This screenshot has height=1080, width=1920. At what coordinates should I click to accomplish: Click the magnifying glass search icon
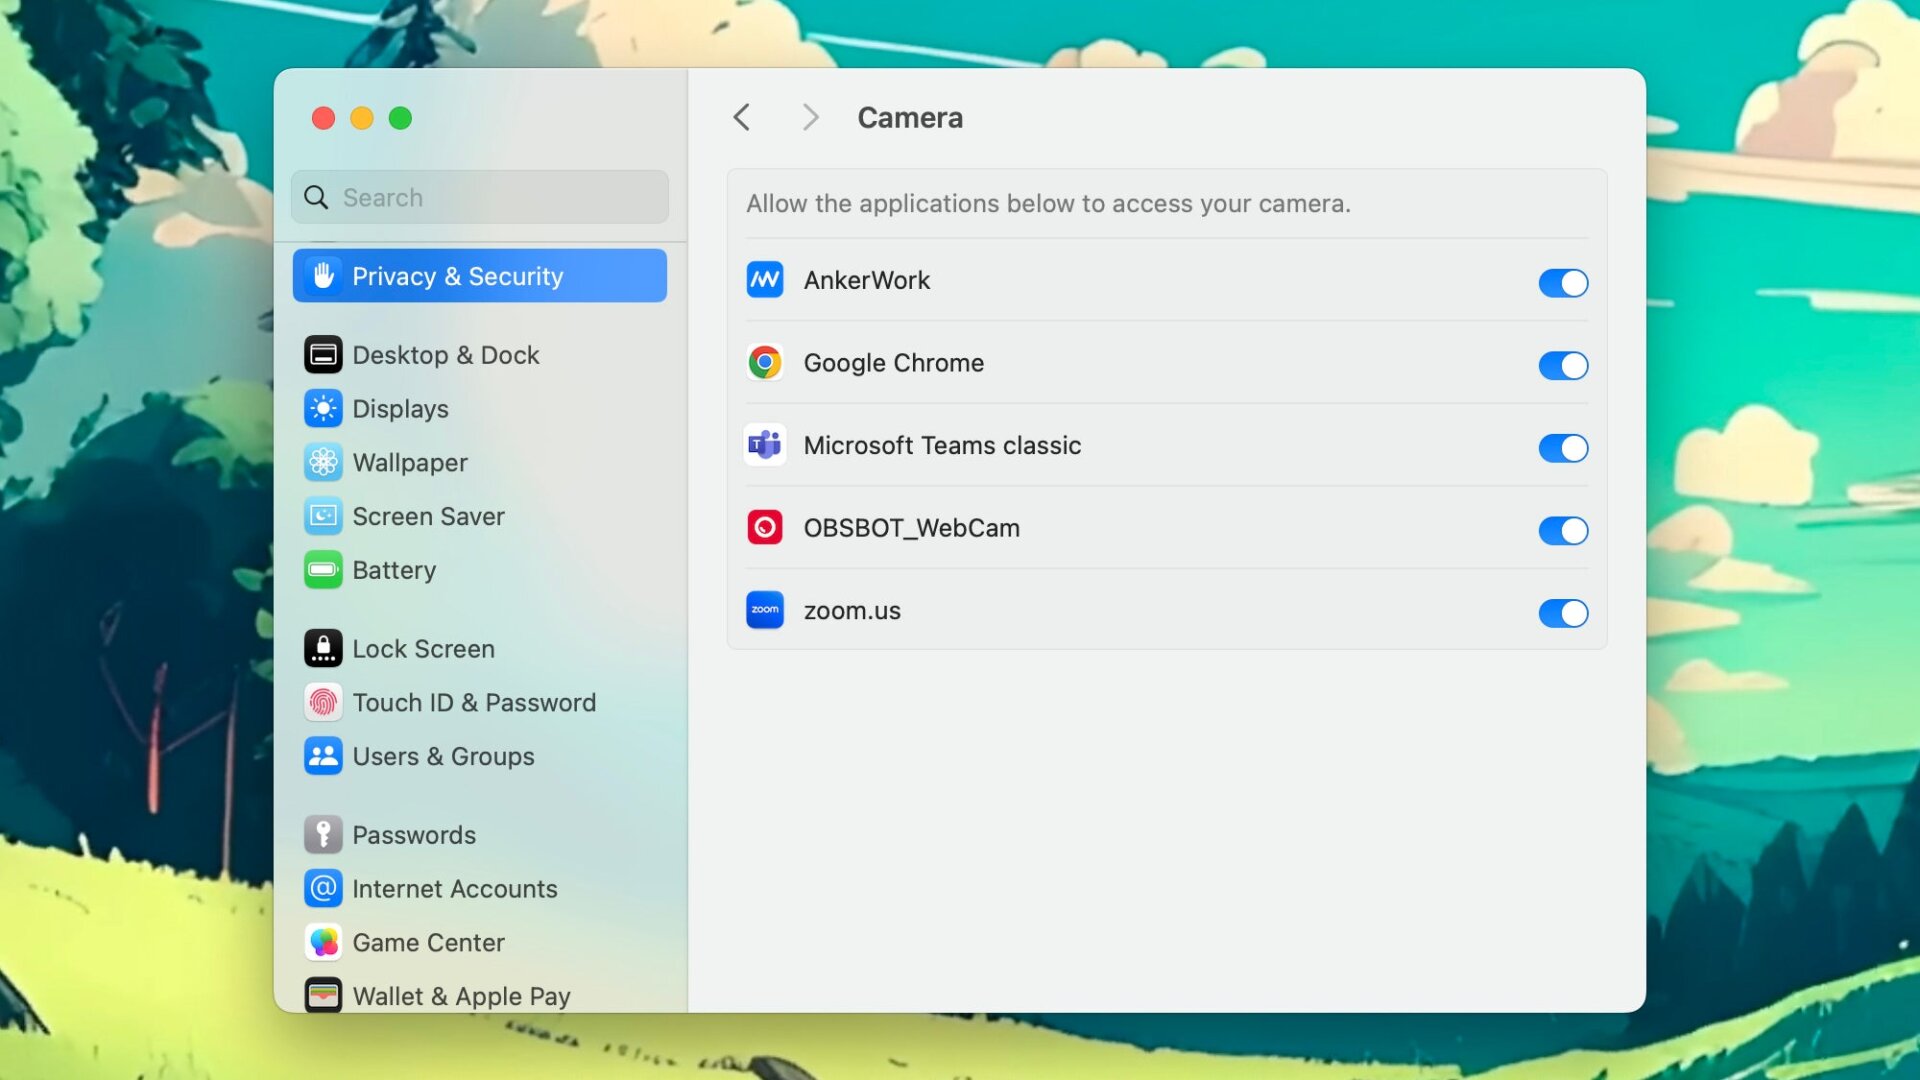click(x=316, y=198)
